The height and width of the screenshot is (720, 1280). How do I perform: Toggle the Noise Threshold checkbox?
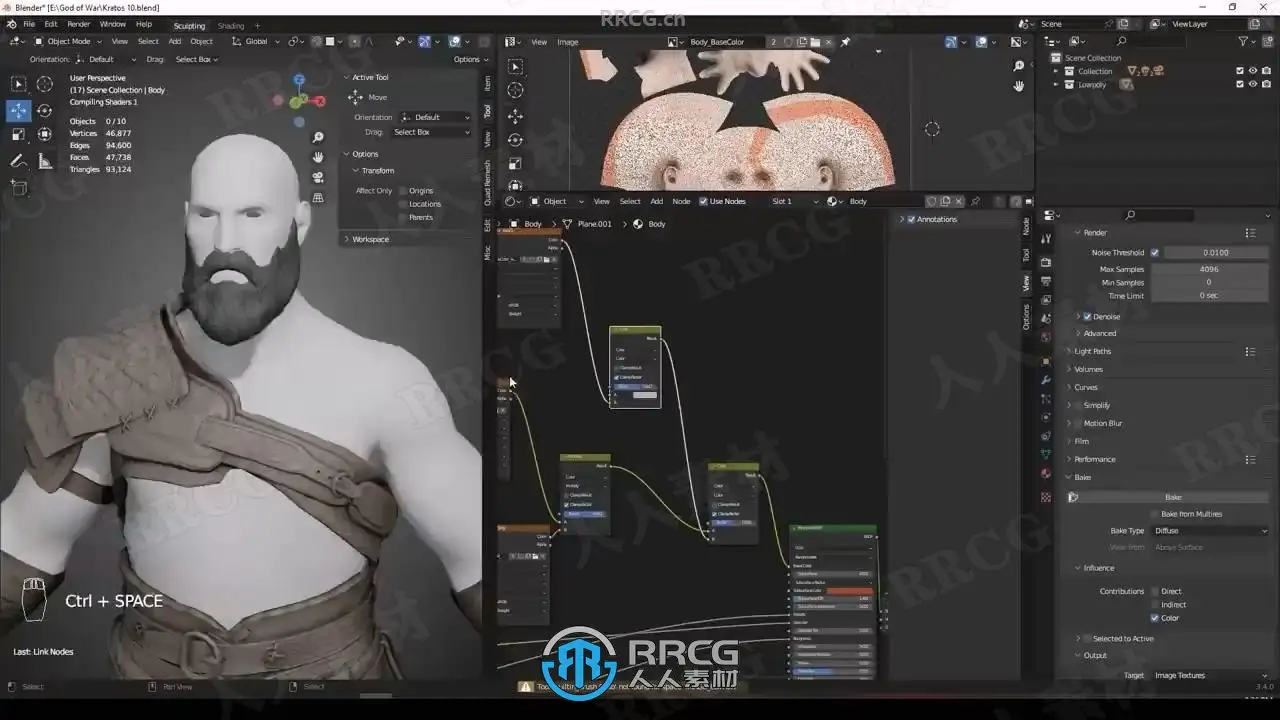point(1154,253)
